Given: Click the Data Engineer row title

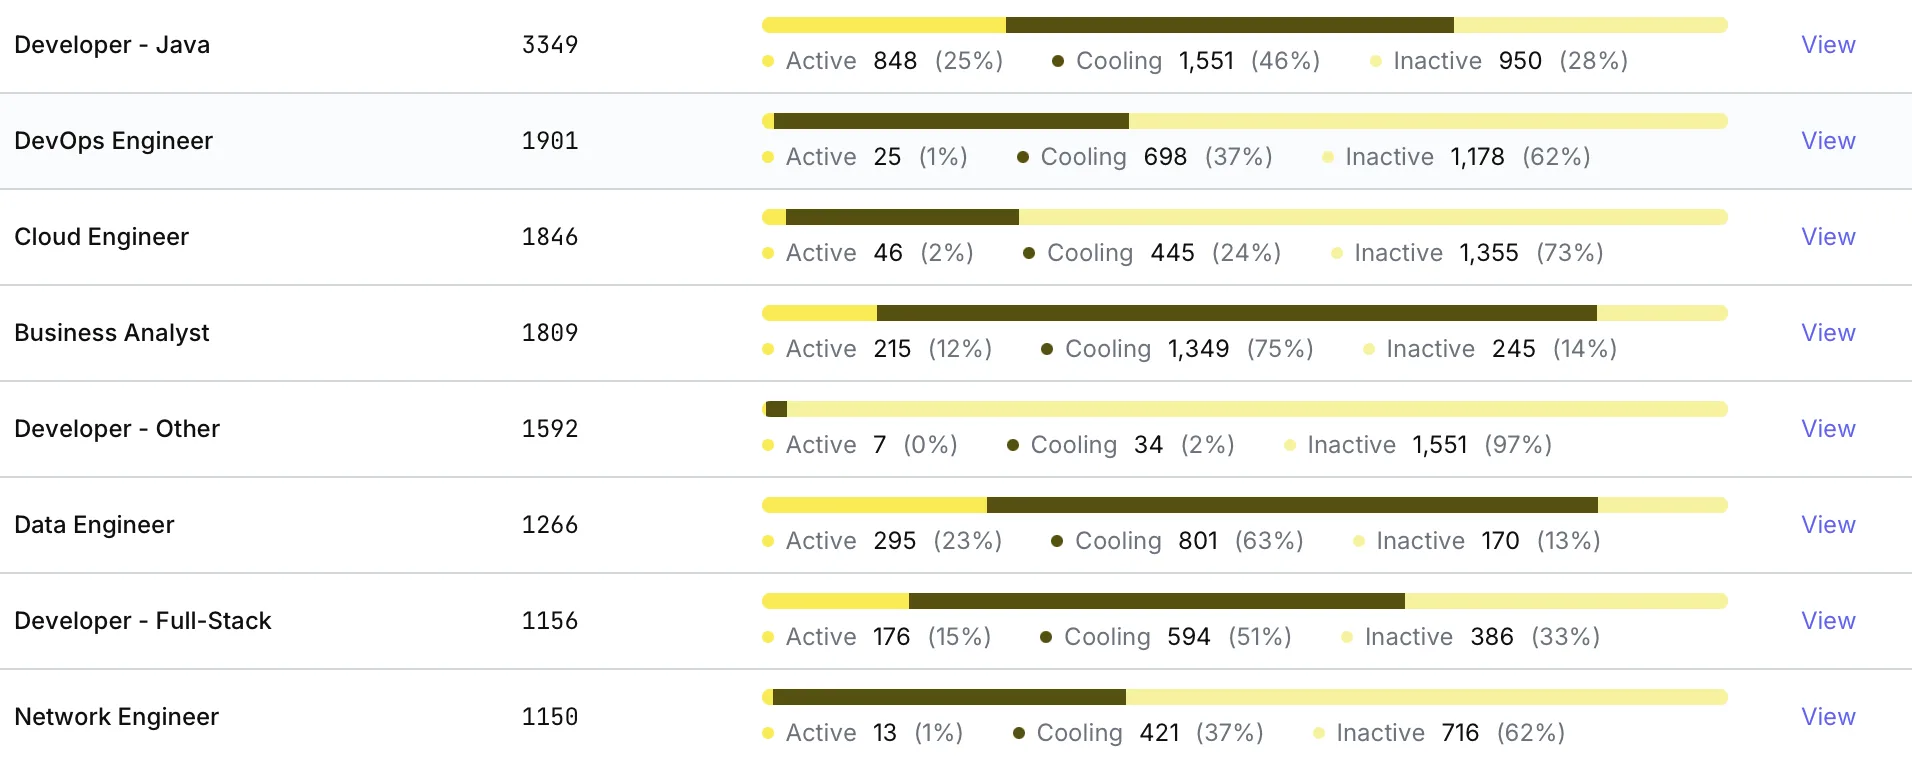Looking at the screenshot, I should click(x=94, y=525).
